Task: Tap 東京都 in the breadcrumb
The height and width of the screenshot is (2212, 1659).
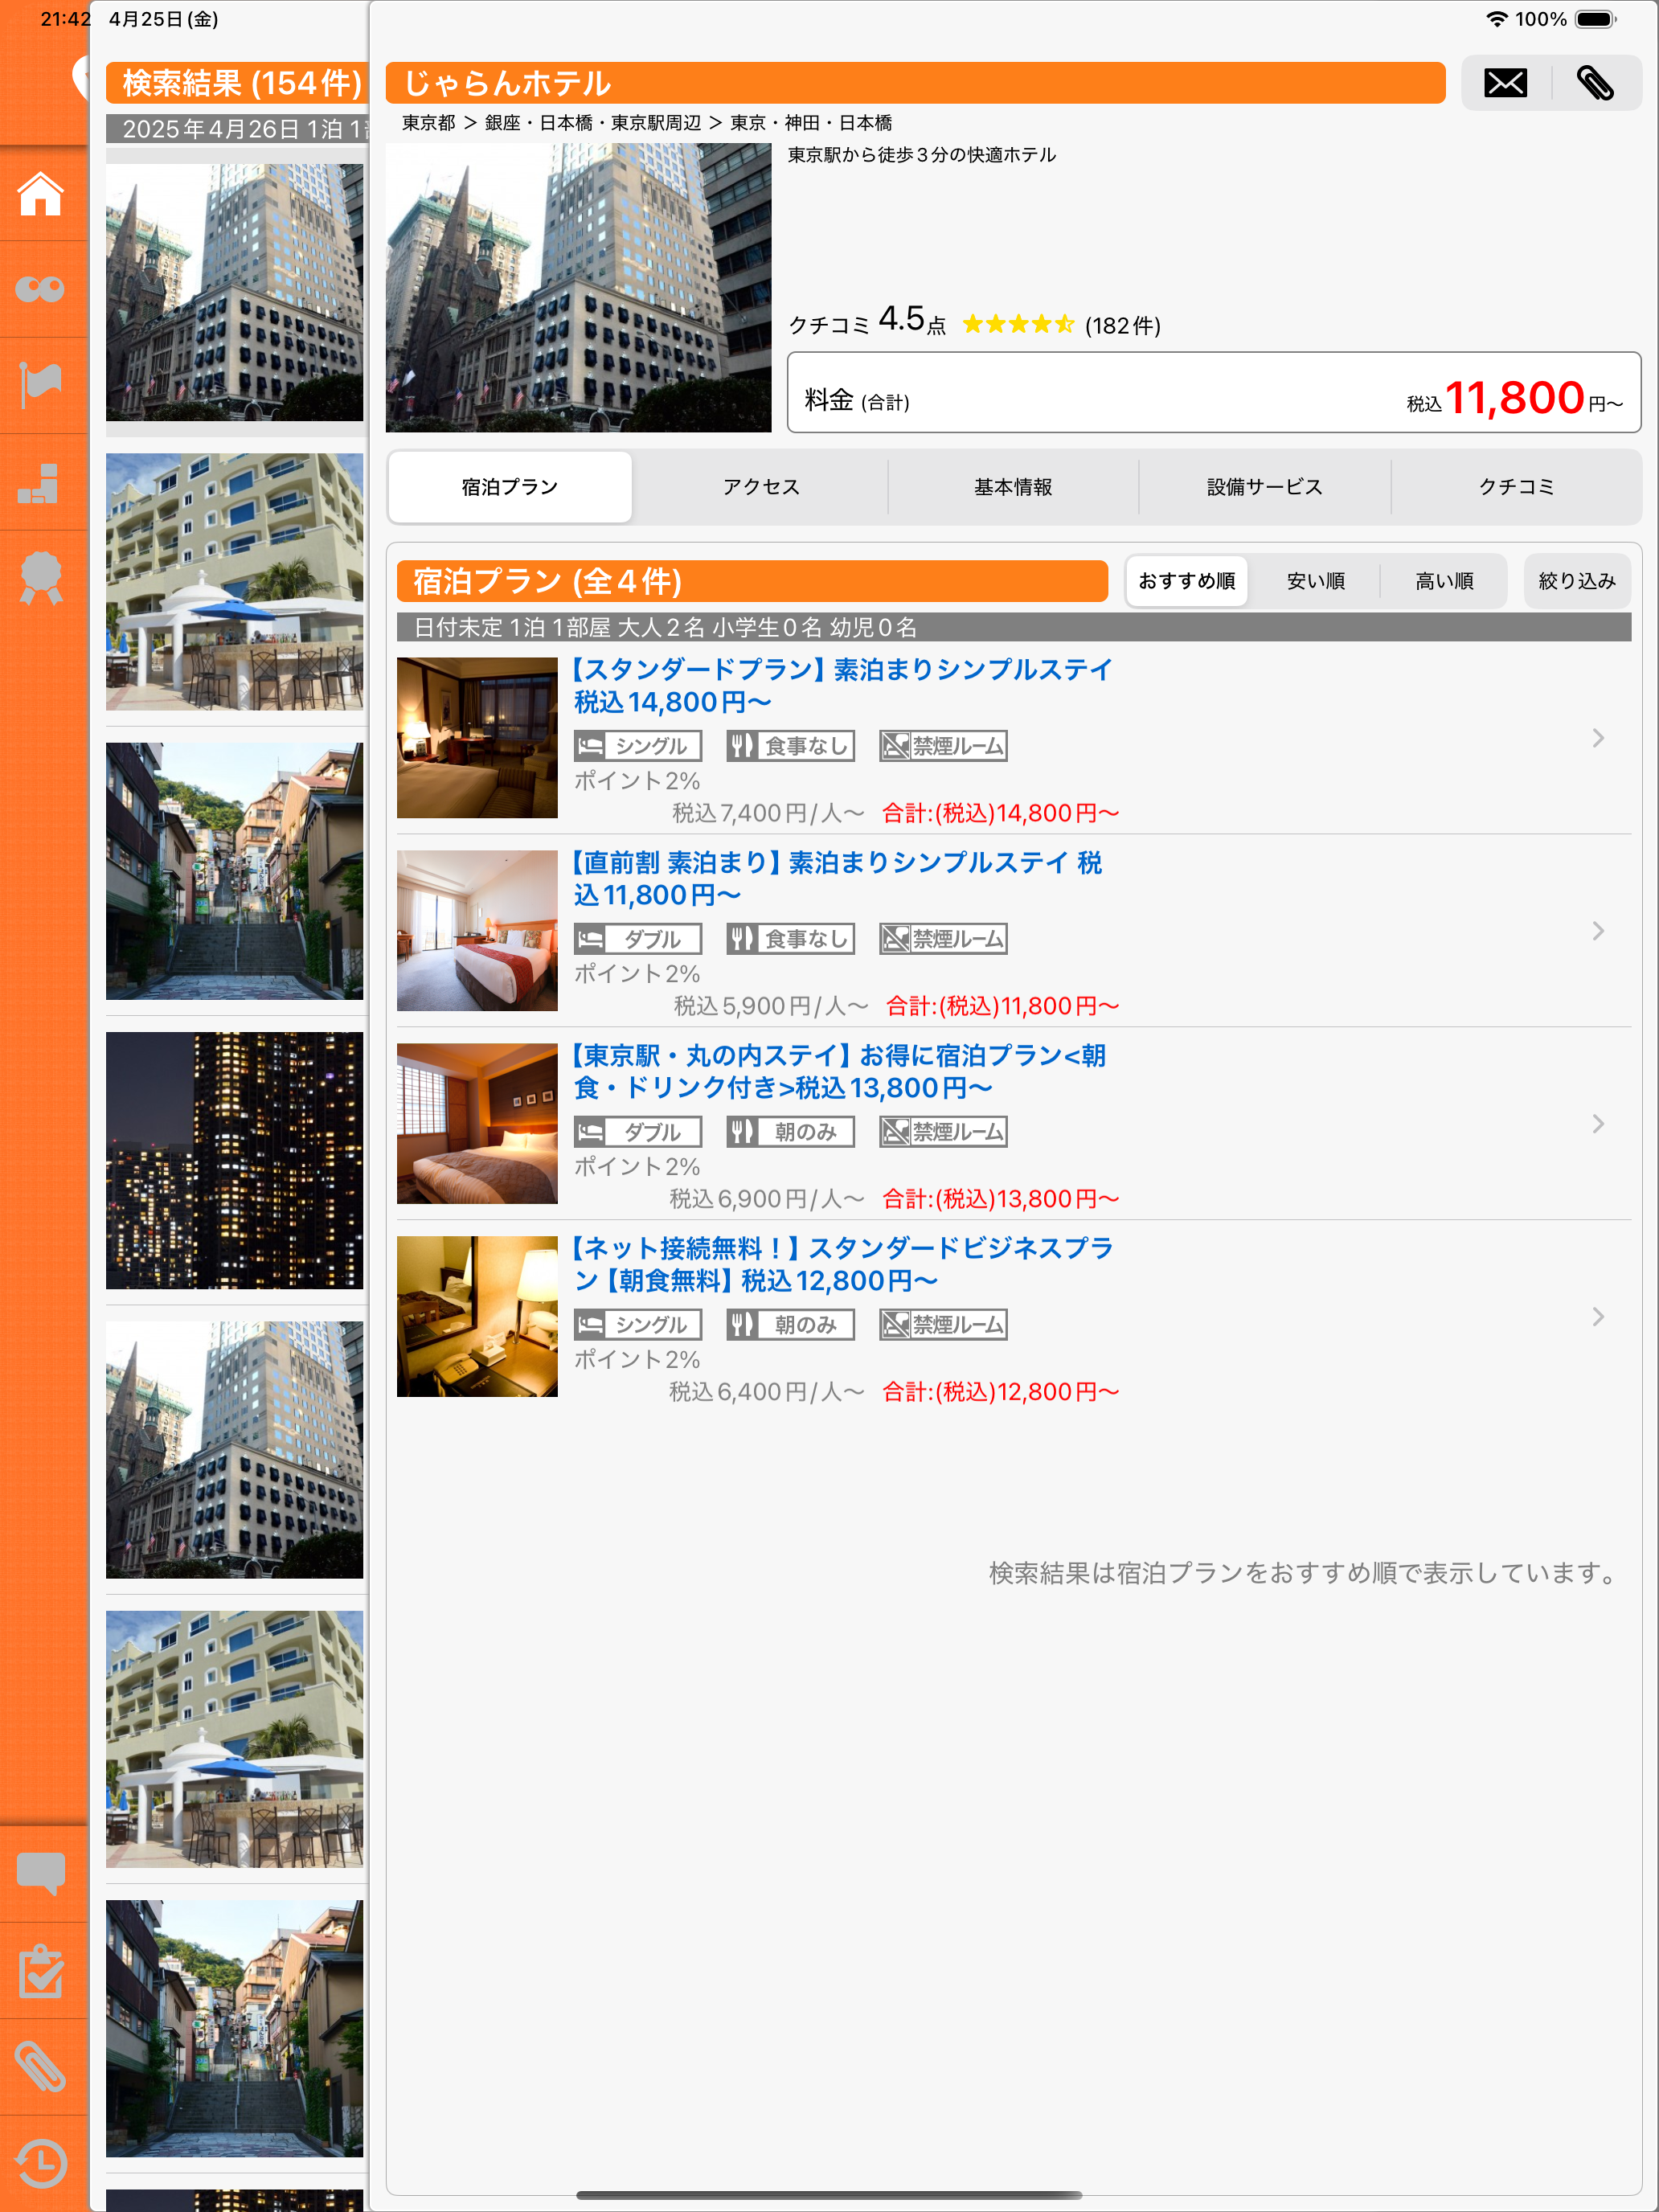Action: coord(428,123)
